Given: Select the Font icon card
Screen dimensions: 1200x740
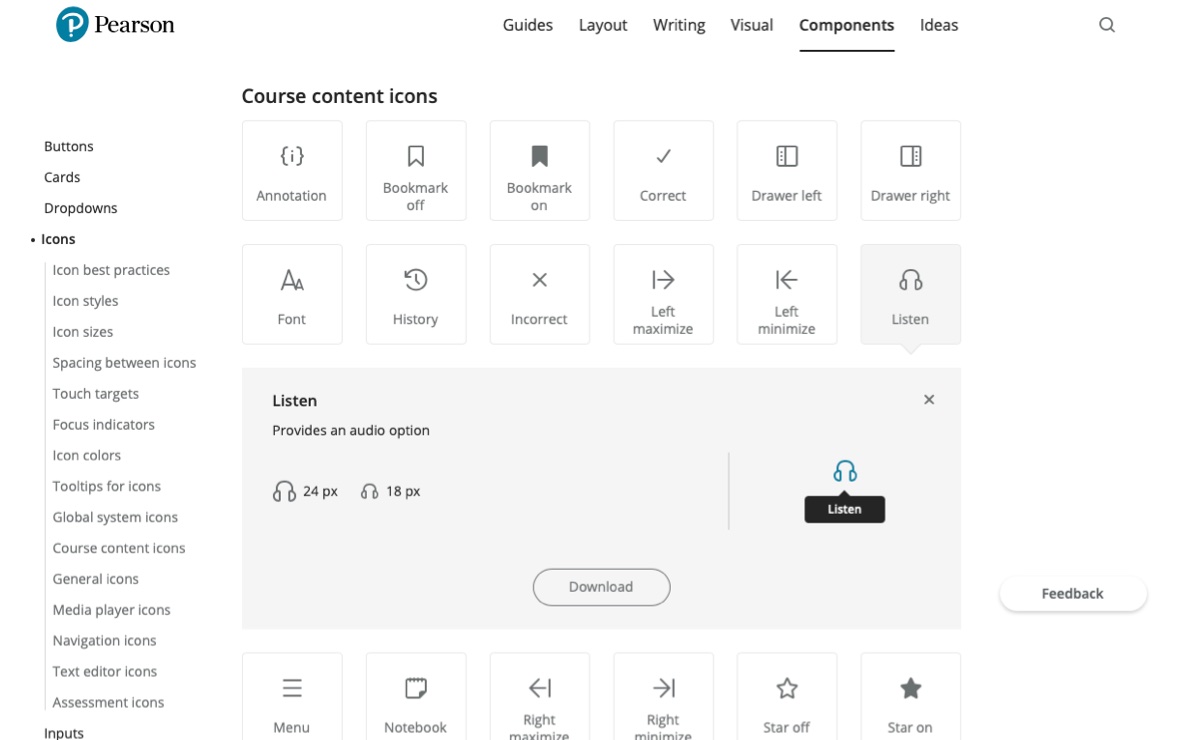Looking at the screenshot, I should pyautogui.click(x=292, y=295).
